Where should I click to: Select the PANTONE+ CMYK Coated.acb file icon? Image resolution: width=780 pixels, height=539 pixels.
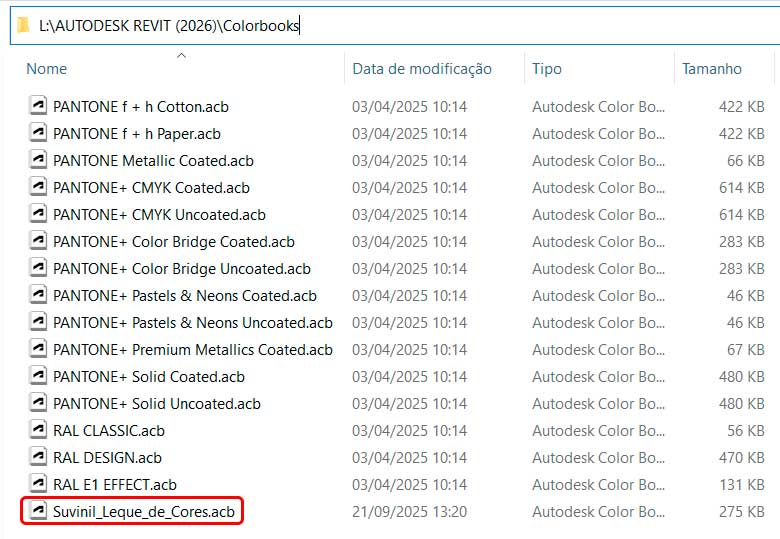tap(38, 187)
